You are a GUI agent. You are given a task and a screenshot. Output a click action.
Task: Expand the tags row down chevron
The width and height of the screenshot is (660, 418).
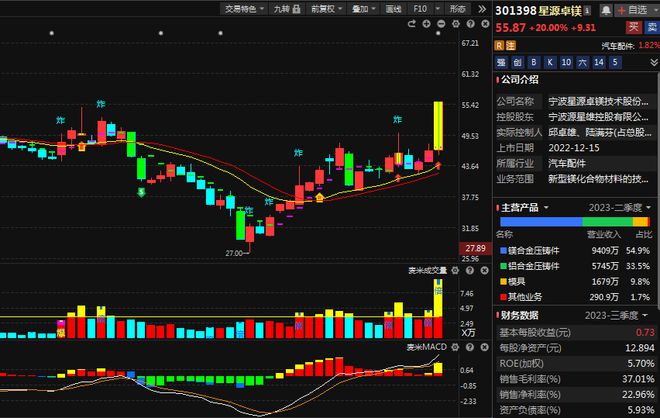pyautogui.click(x=654, y=62)
